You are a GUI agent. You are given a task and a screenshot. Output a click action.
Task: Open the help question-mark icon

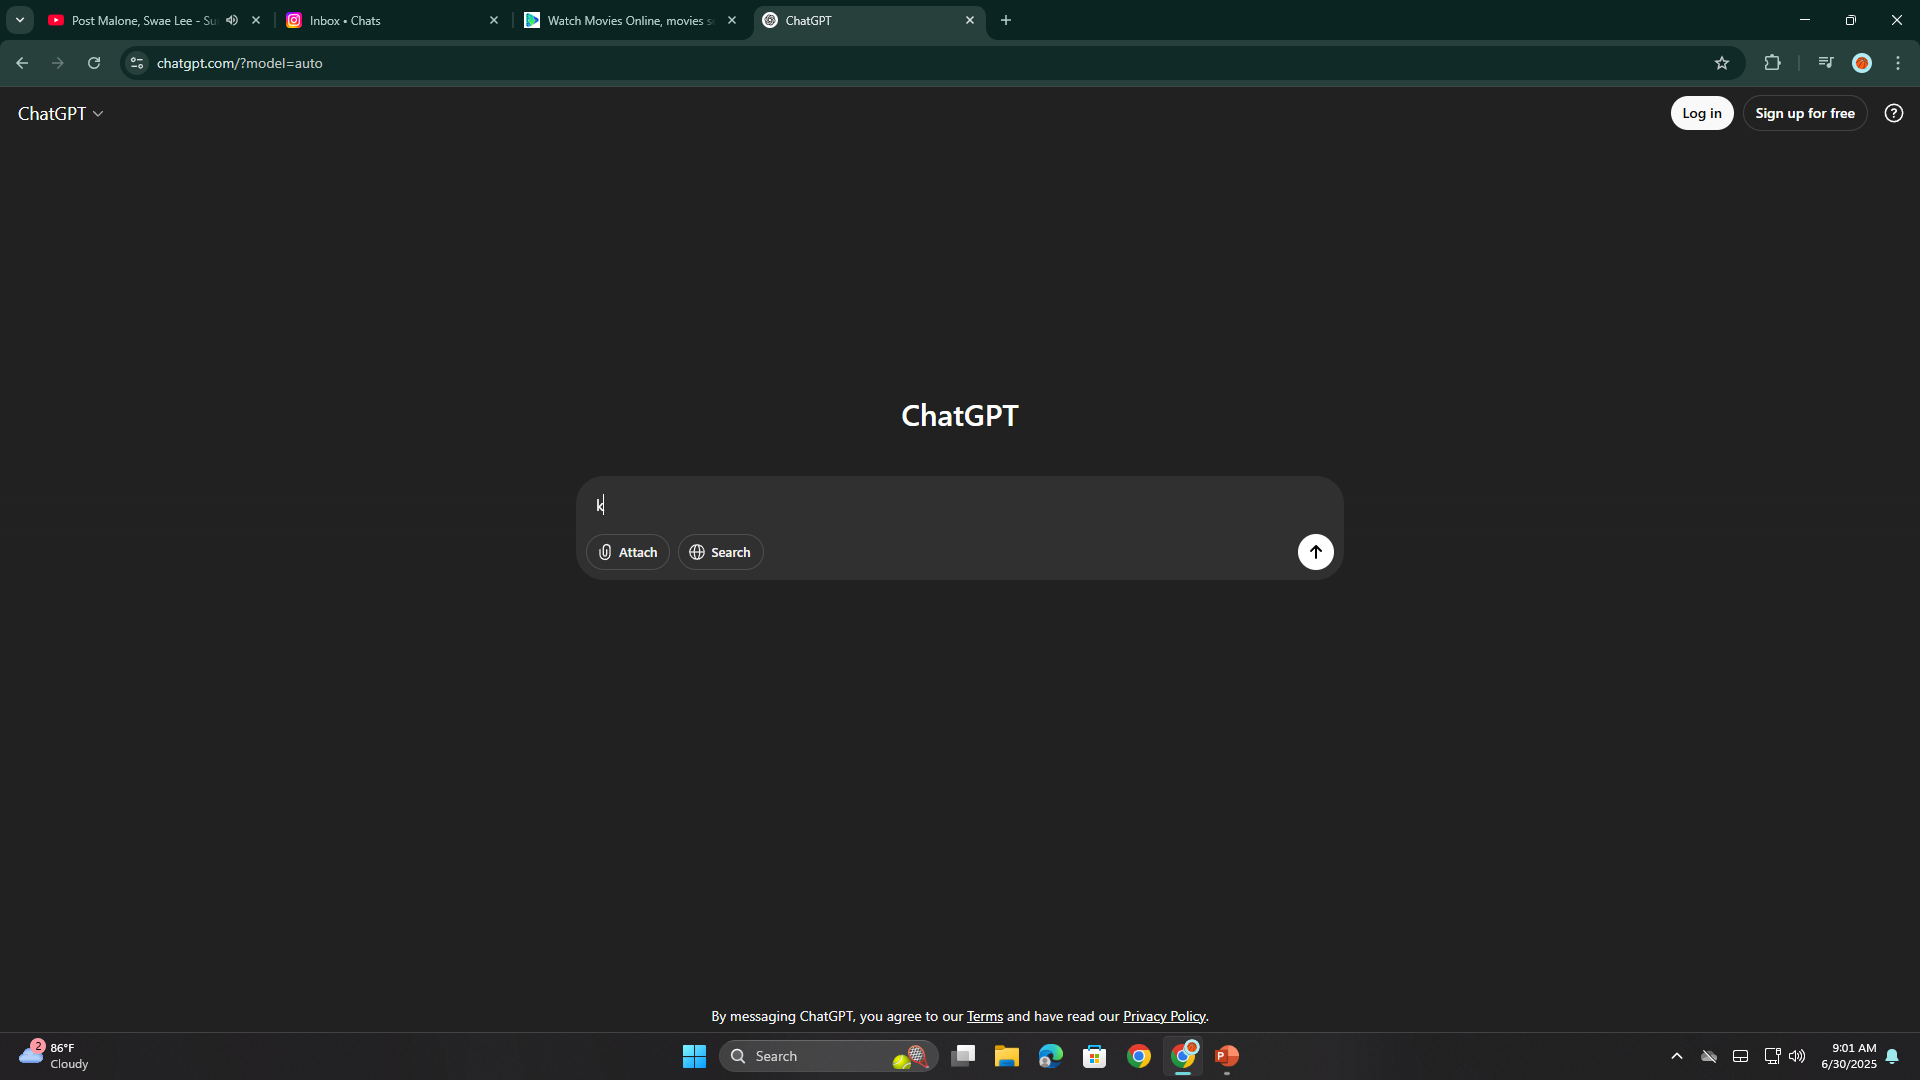[1893, 113]
